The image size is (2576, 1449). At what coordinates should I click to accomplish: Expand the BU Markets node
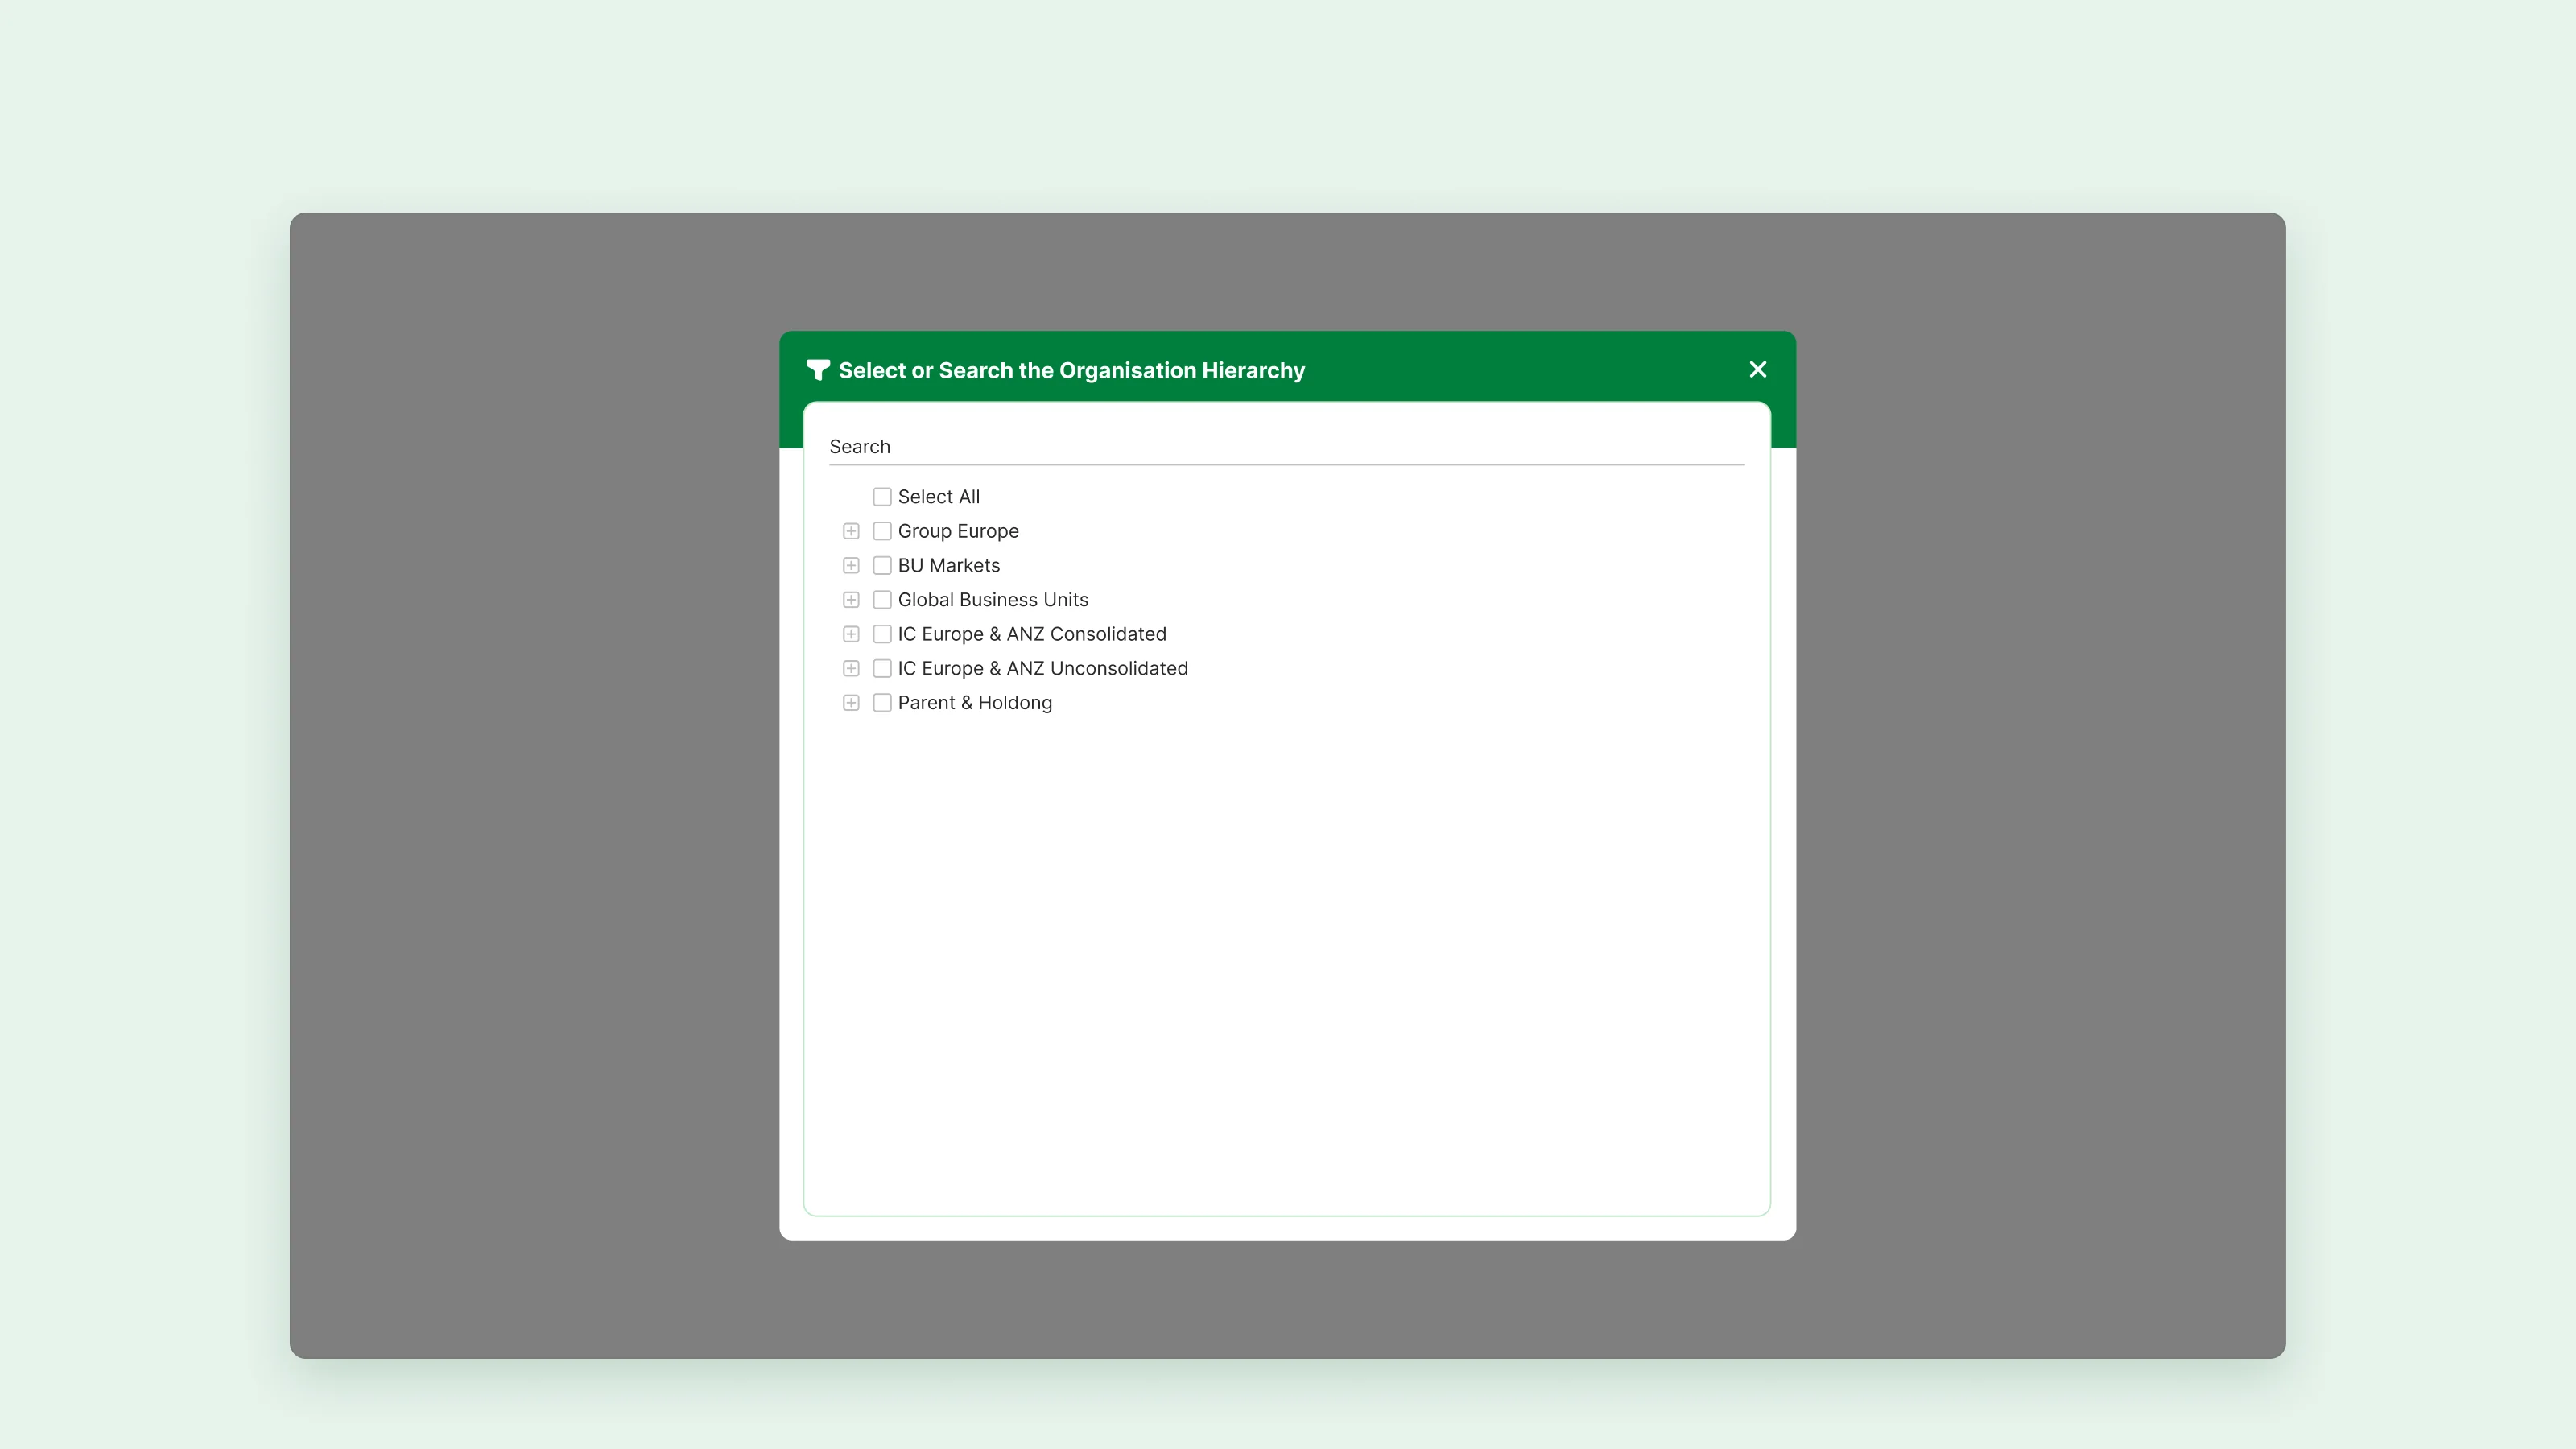coord(851,565)
